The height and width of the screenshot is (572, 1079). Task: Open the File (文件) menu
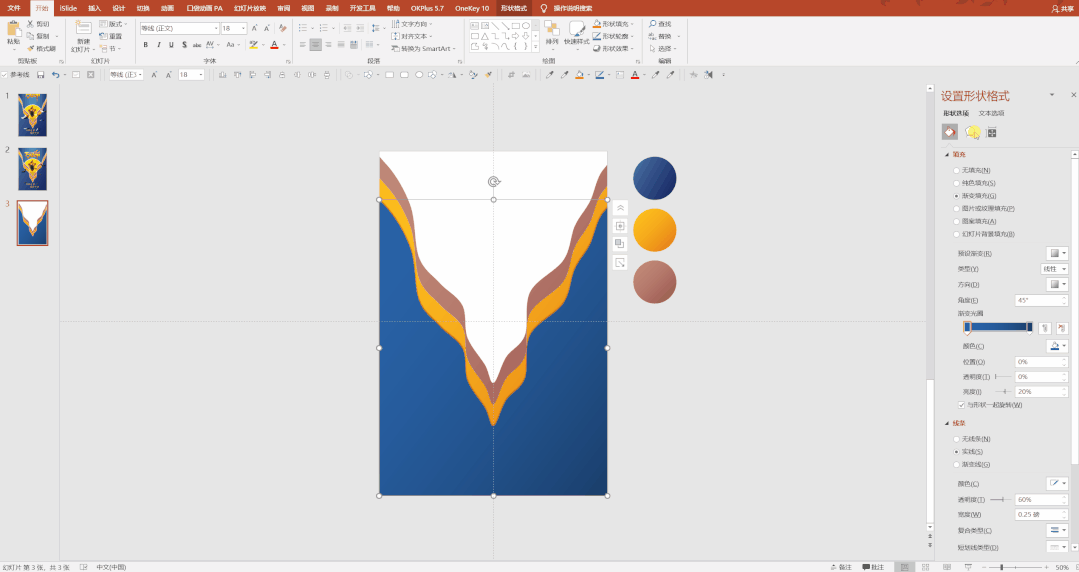(x=14, y=8)
